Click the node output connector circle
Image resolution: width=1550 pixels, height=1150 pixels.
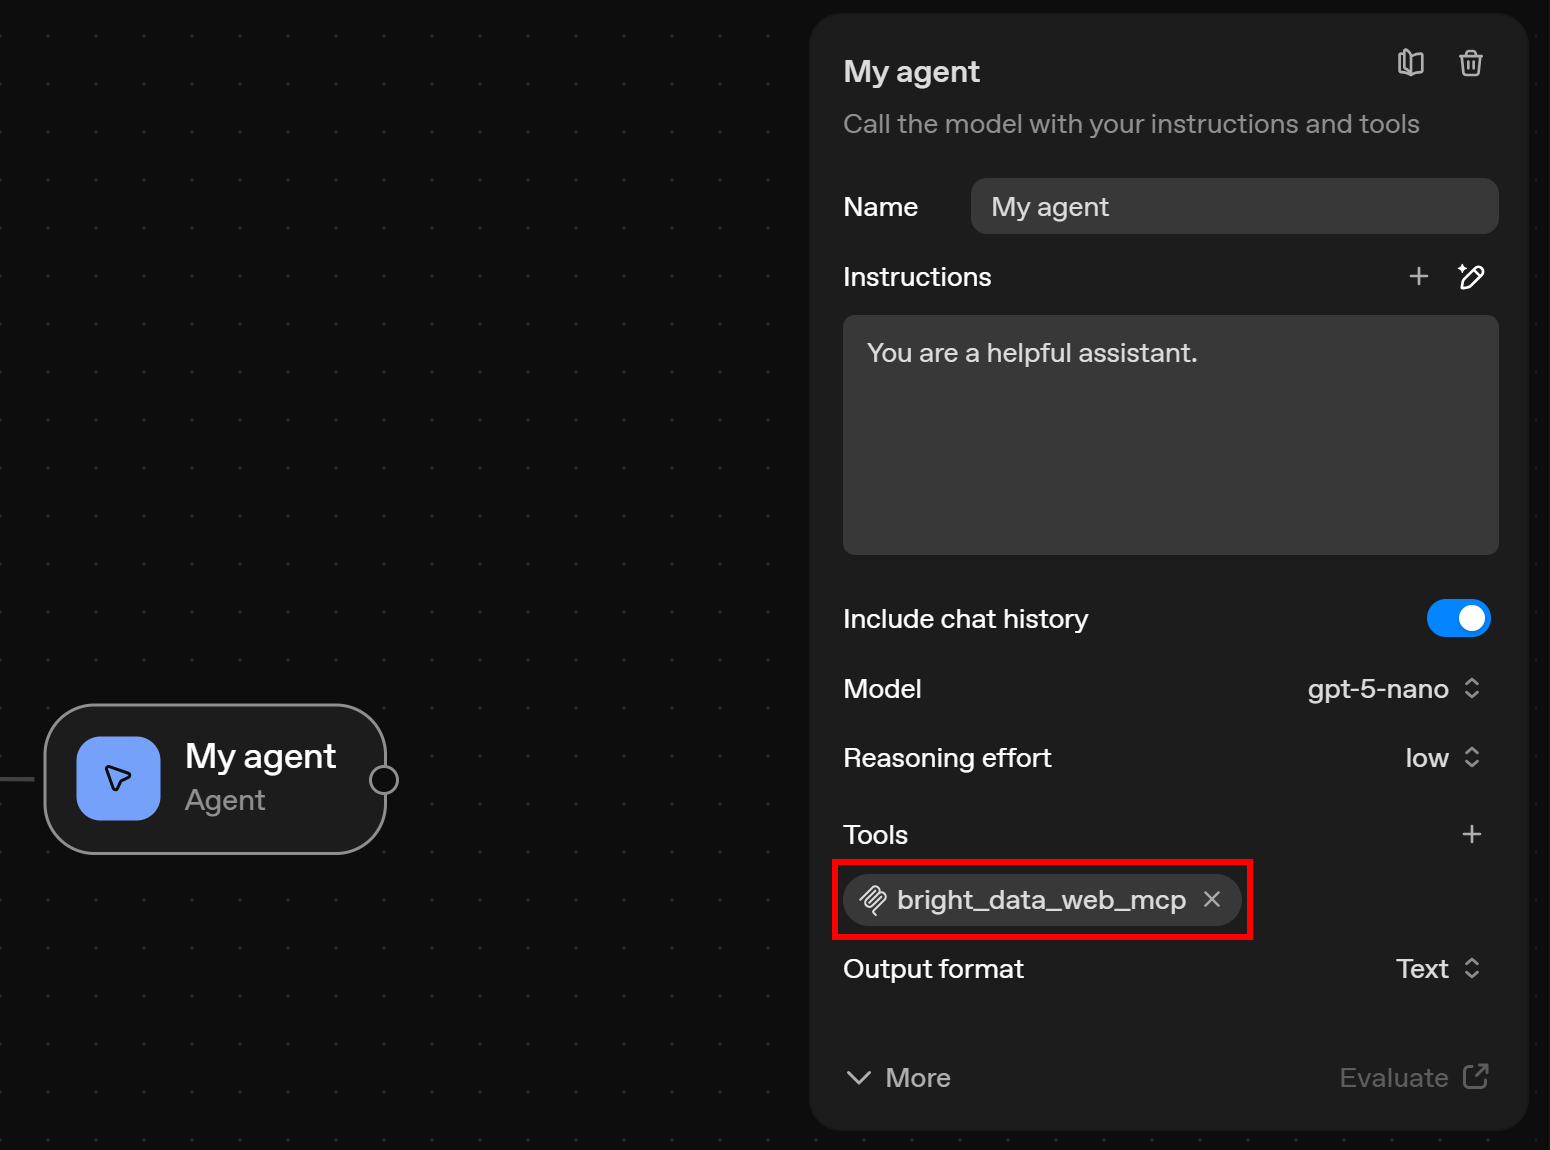[383, 779]
